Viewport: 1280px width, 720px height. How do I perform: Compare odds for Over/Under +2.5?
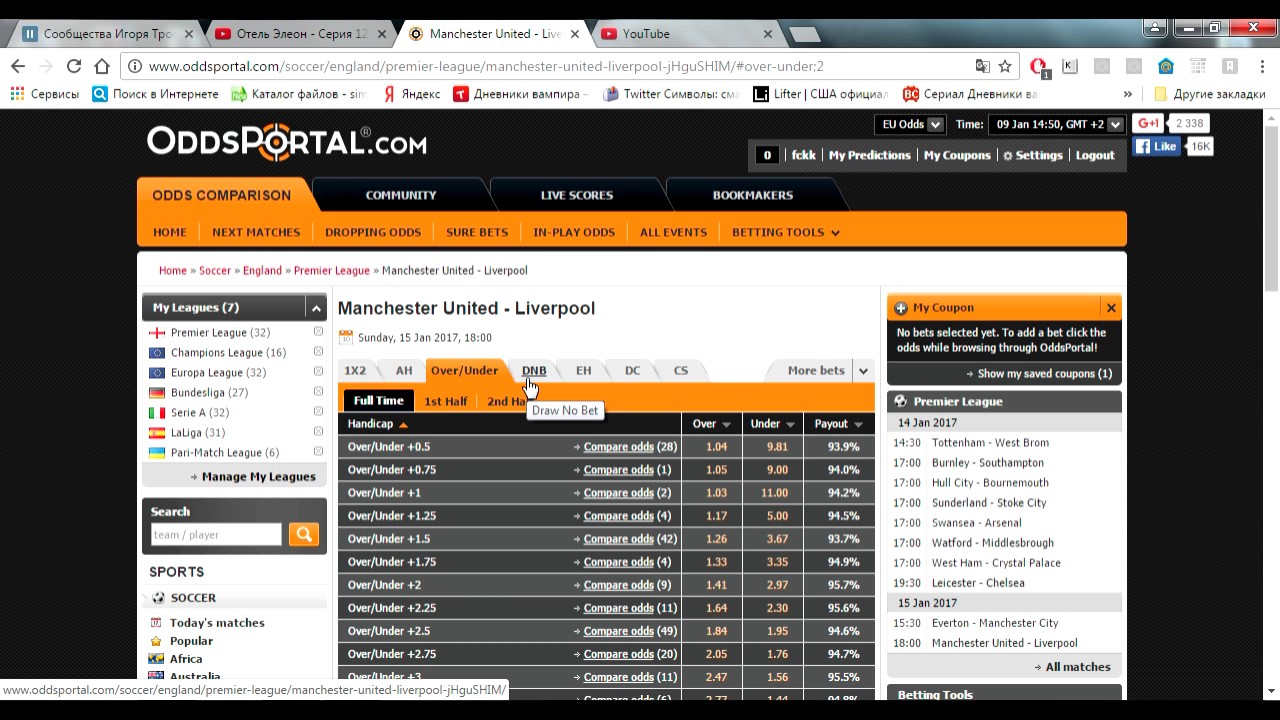(618, 631)
